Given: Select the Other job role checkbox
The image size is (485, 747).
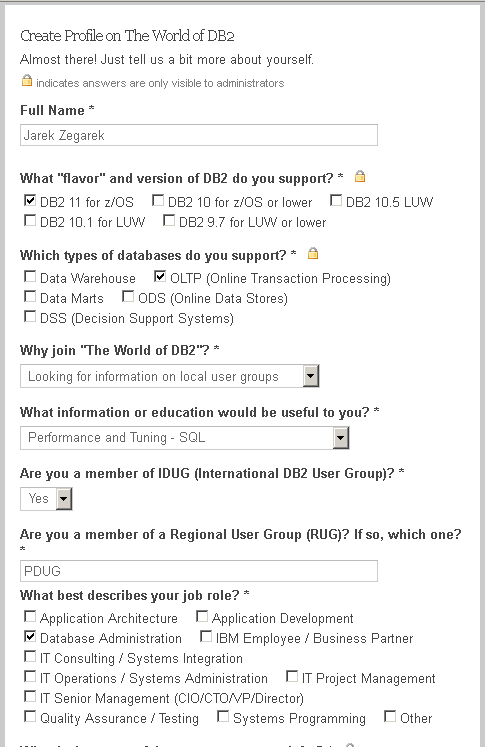Looking at the screenshot, I should [390, 717].
